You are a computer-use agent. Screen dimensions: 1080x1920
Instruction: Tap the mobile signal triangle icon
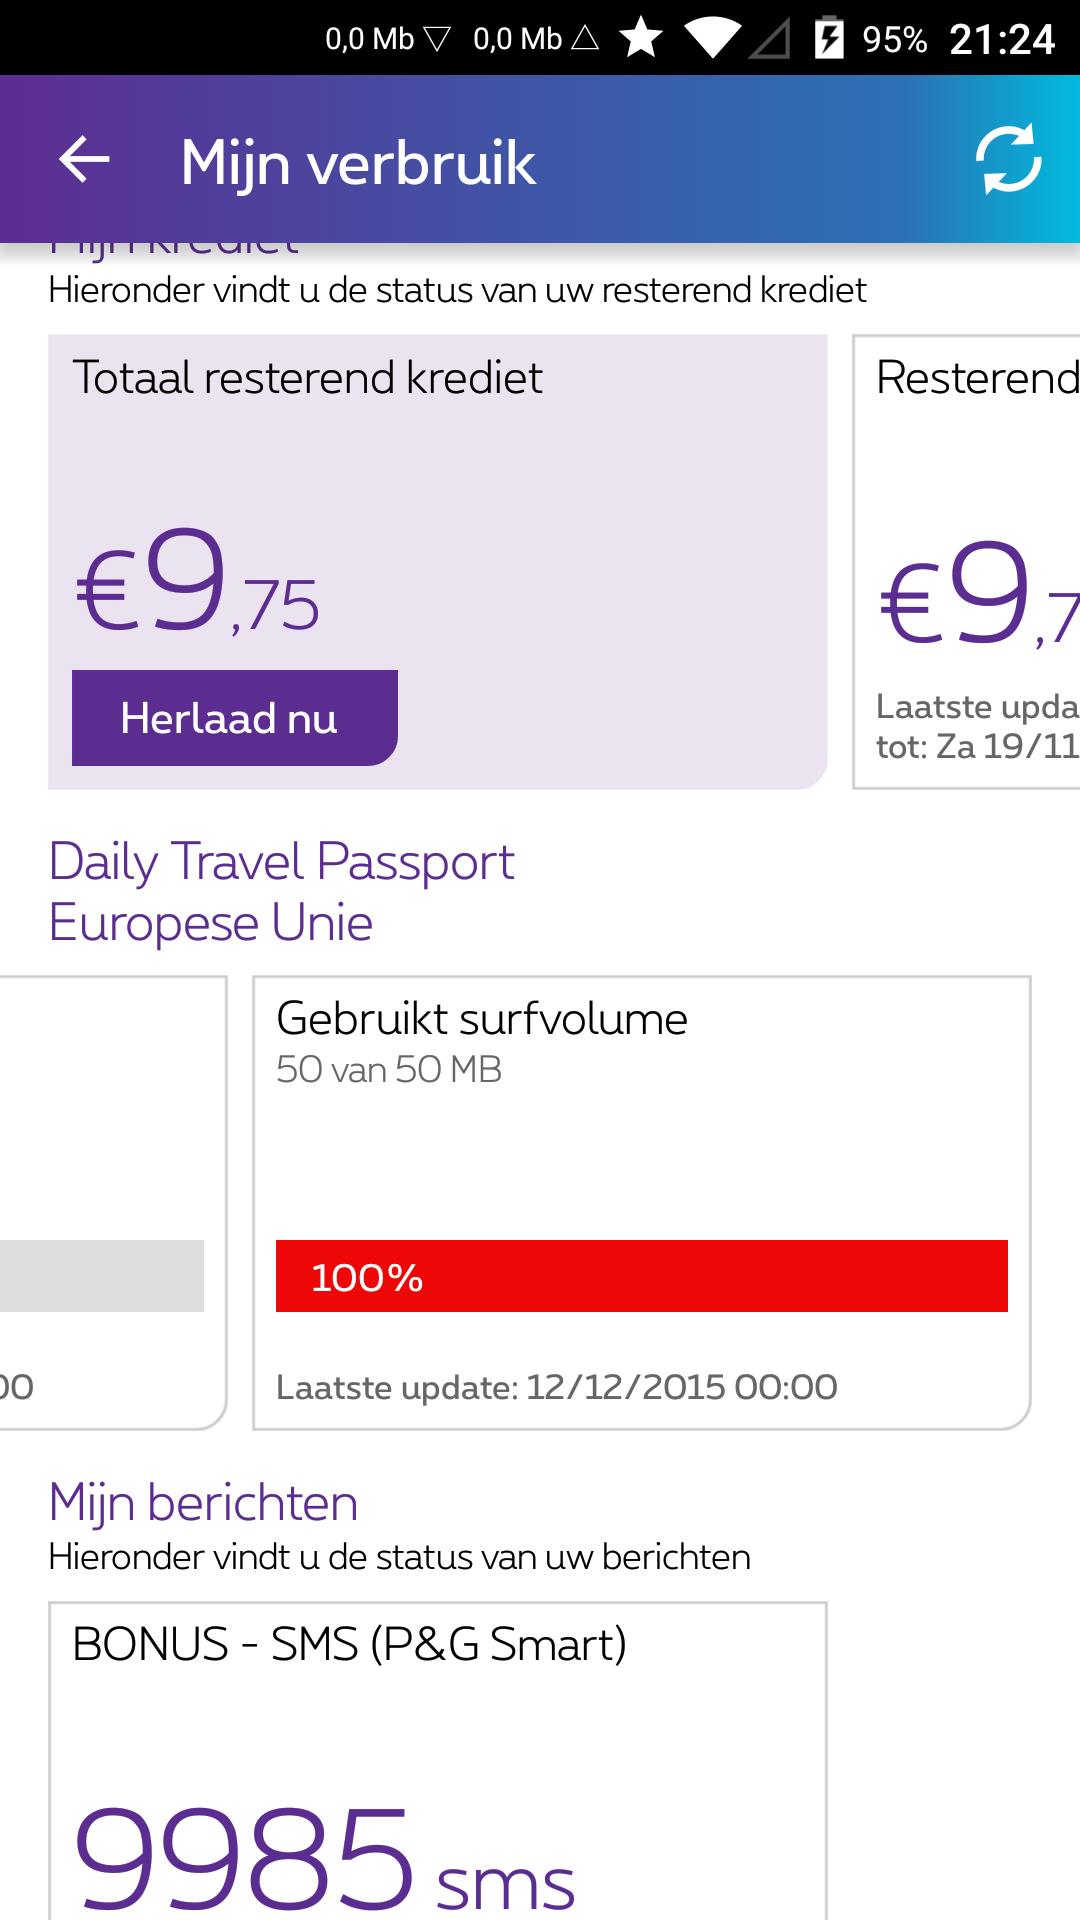[769, 38]
